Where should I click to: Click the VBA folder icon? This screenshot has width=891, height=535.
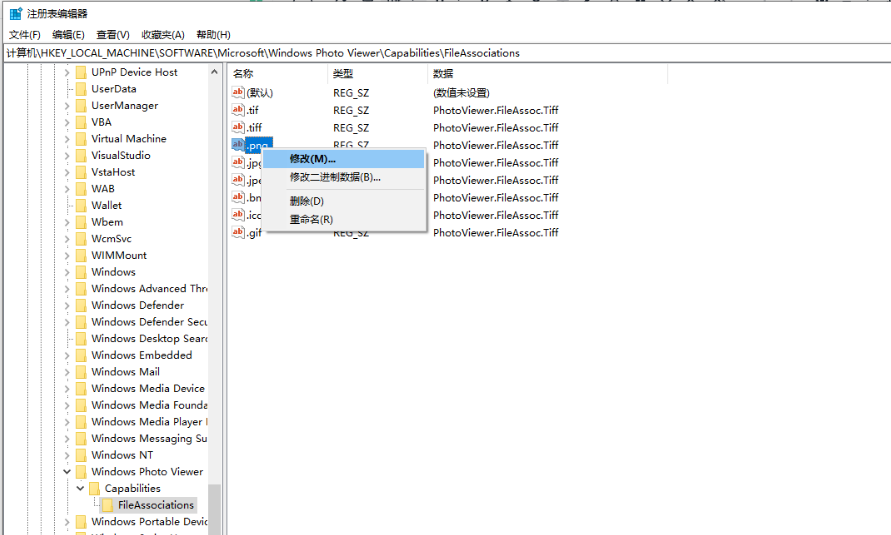click(x=81, y=122)
